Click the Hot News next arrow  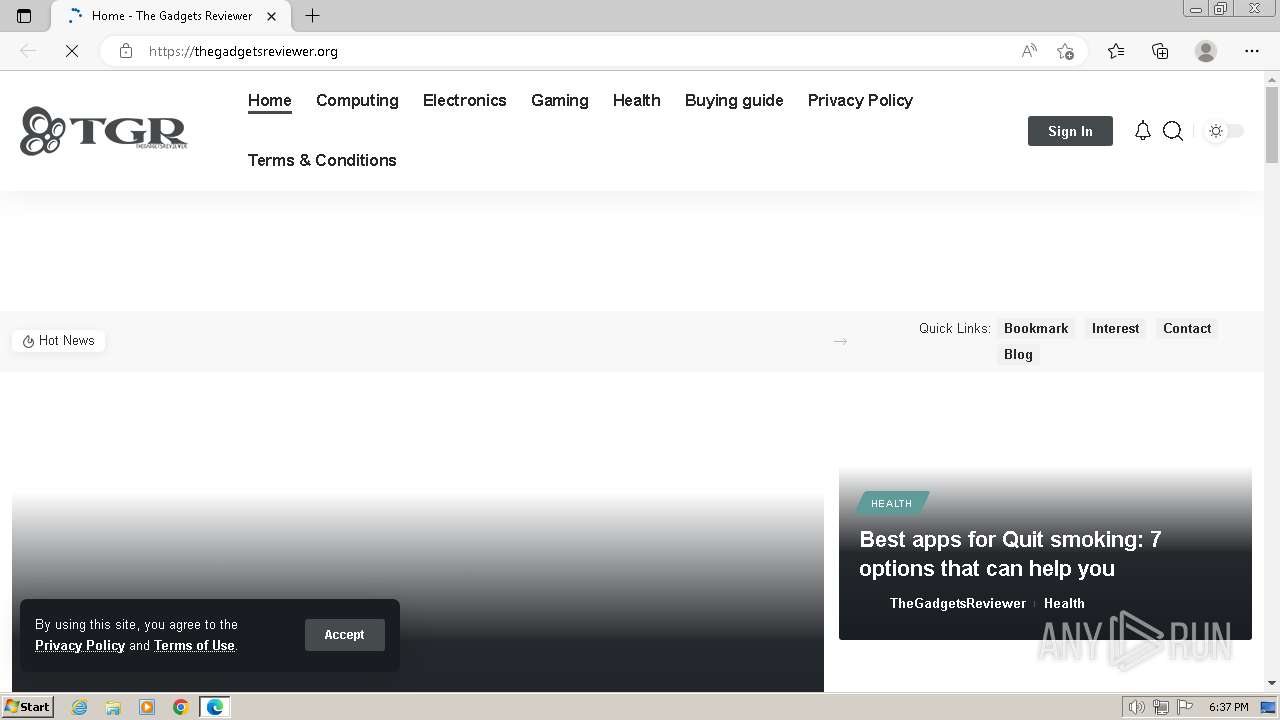click(x=840, y=341)
